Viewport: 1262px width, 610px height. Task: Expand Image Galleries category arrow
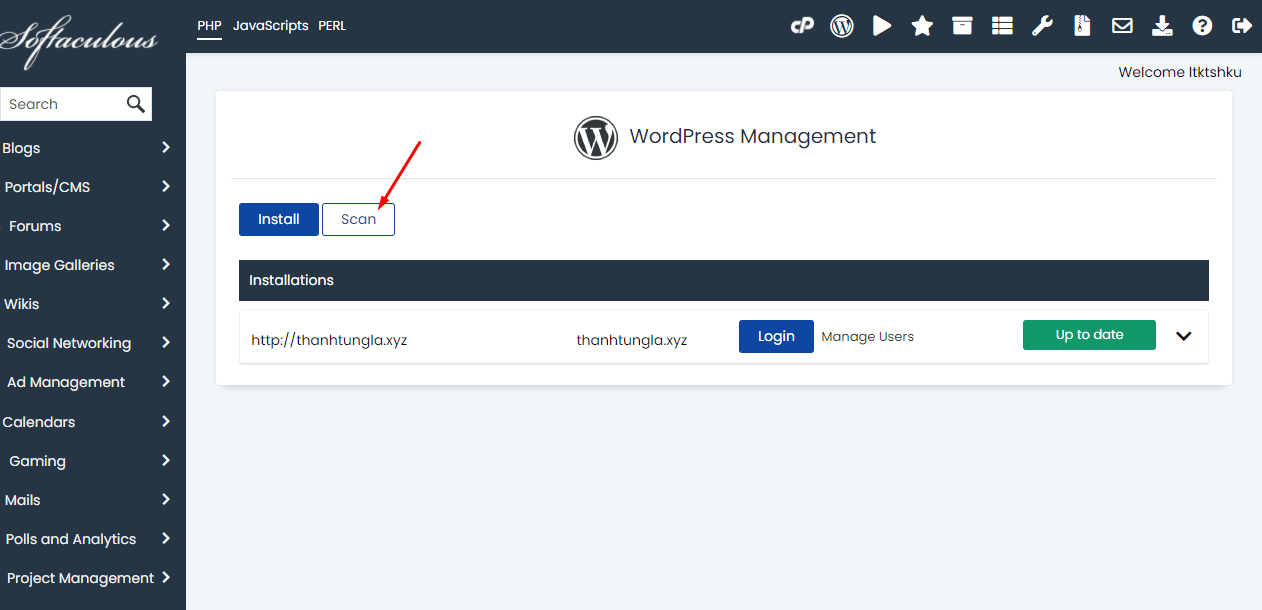click(x=166, y=264)
